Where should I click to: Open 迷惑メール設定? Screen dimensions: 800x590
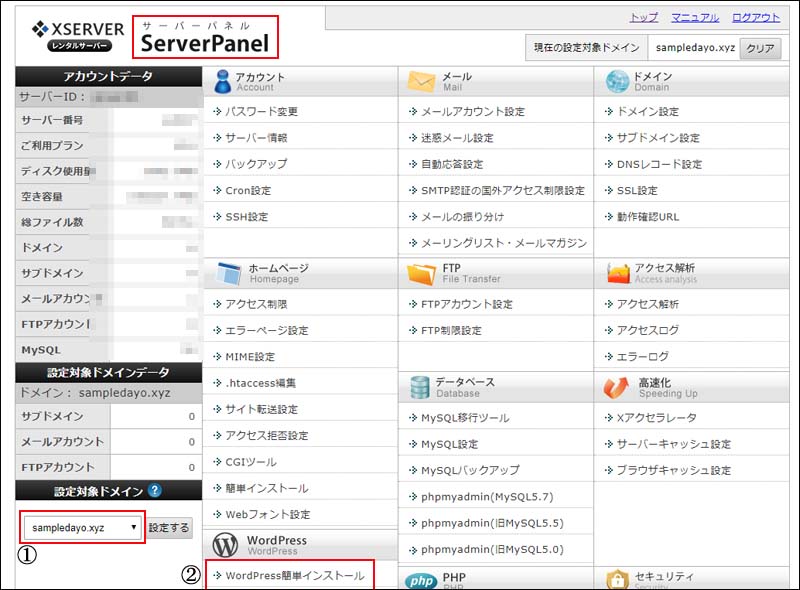(x=457, y=138)
